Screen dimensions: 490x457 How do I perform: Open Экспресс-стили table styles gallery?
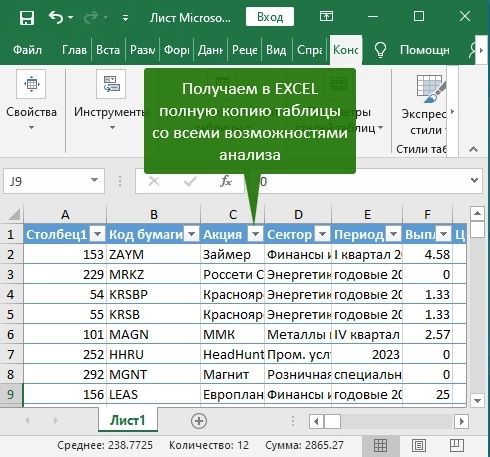pos(424,106)
